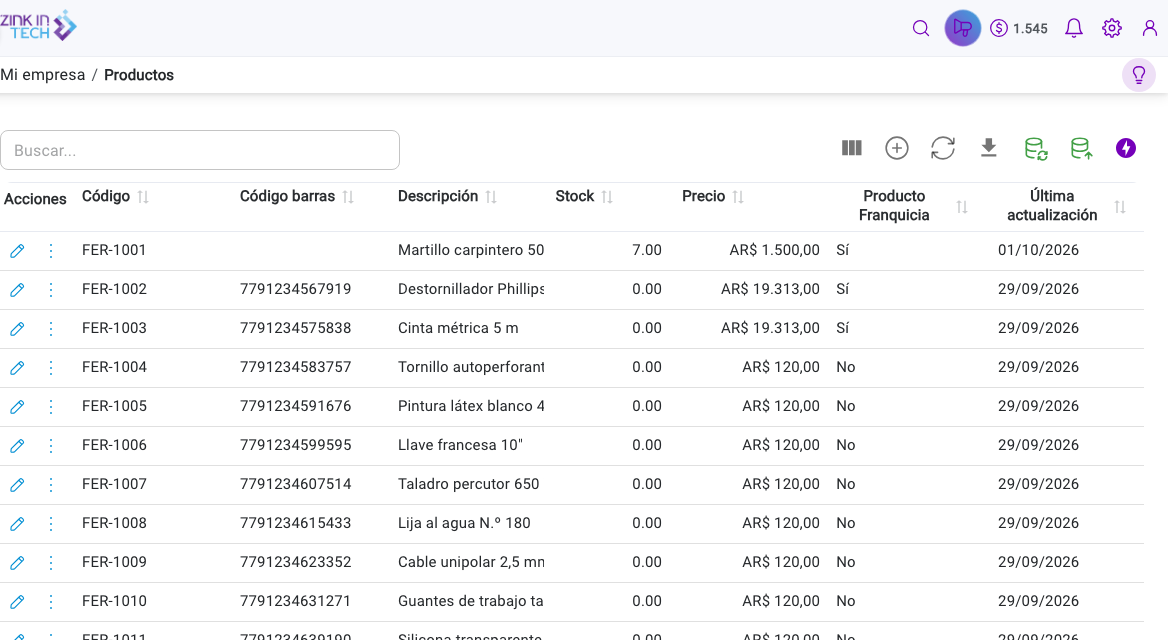Open more options for FER-1007
The width and height of the screenshot is (1168, 640).
(x=51, y=485)
